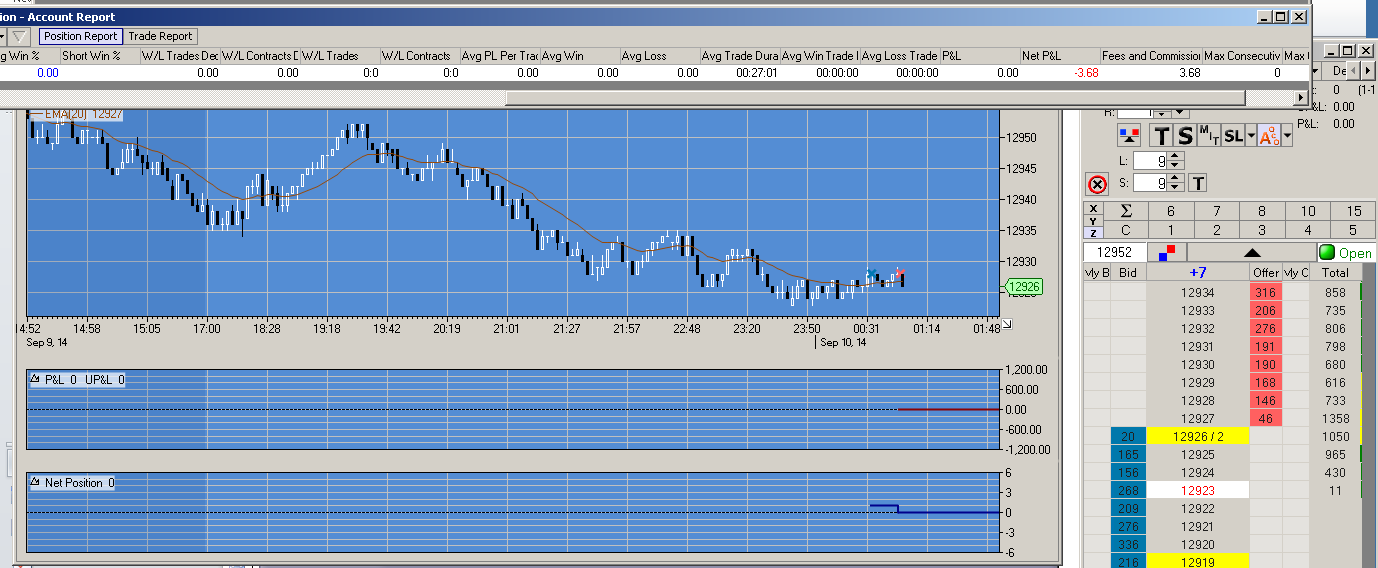Click the filter funnel icon in Account Report
The height and width of the screenshot is (568, 1378).
pos(19,36)
